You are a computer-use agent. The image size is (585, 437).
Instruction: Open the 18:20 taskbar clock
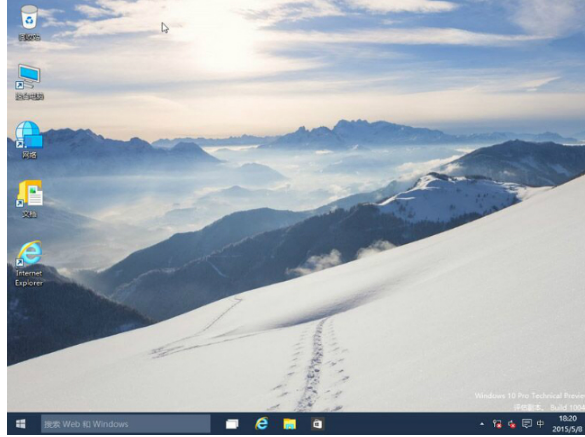[567, 419]
